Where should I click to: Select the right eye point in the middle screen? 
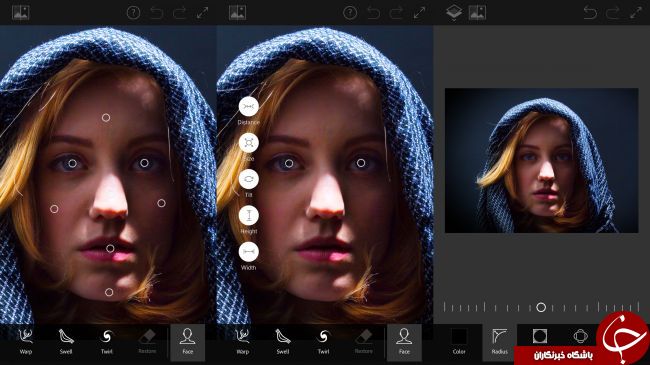coord(361,163)
